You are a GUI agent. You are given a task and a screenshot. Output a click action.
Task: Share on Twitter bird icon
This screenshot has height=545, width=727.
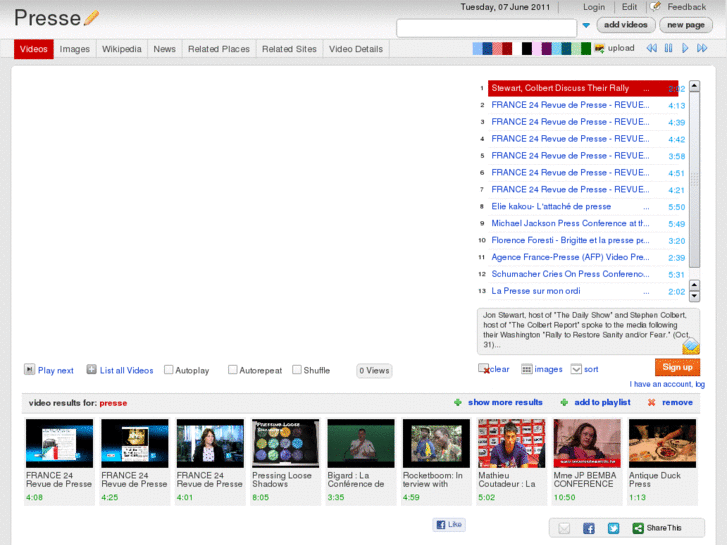coord(613,528)
